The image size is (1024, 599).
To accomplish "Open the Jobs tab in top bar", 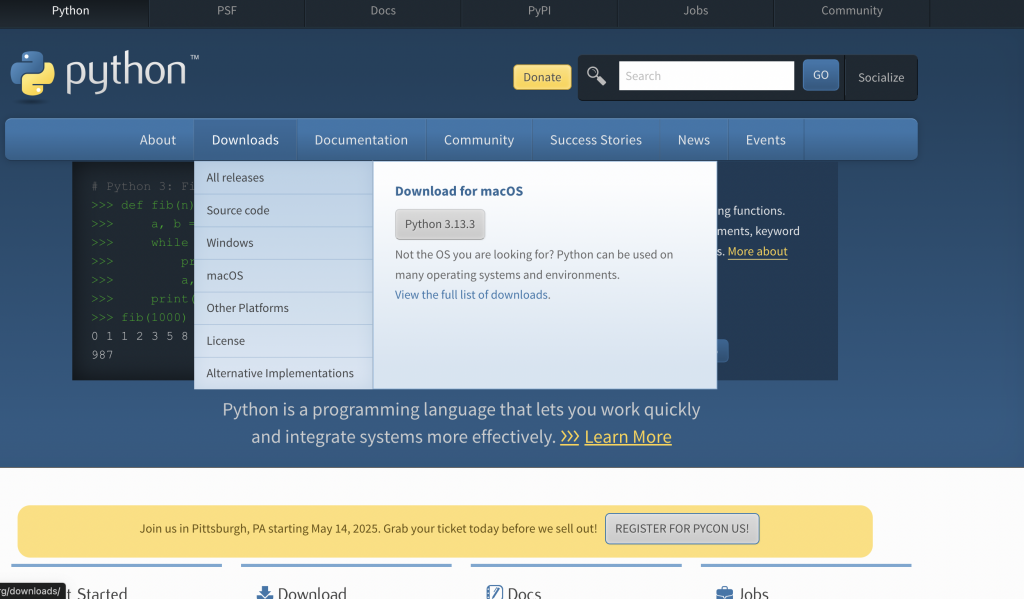I will point(696,10).
